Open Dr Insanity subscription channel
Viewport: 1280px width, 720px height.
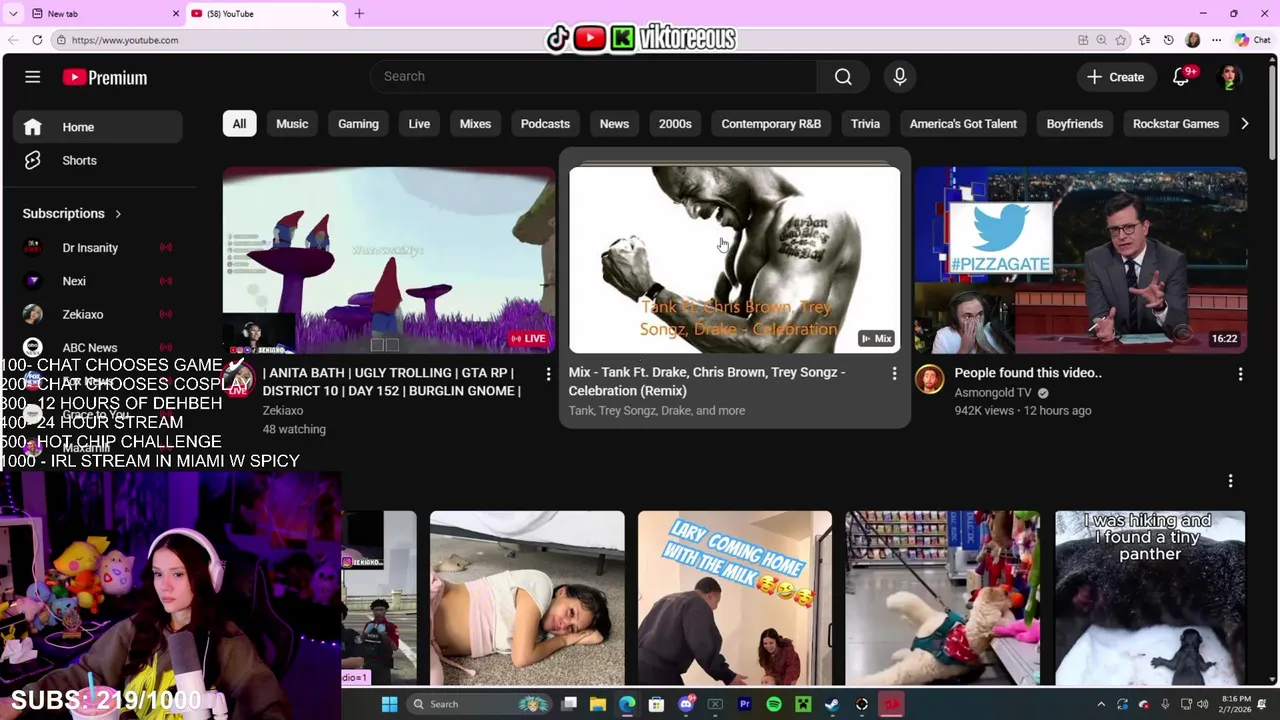point(98,247)
